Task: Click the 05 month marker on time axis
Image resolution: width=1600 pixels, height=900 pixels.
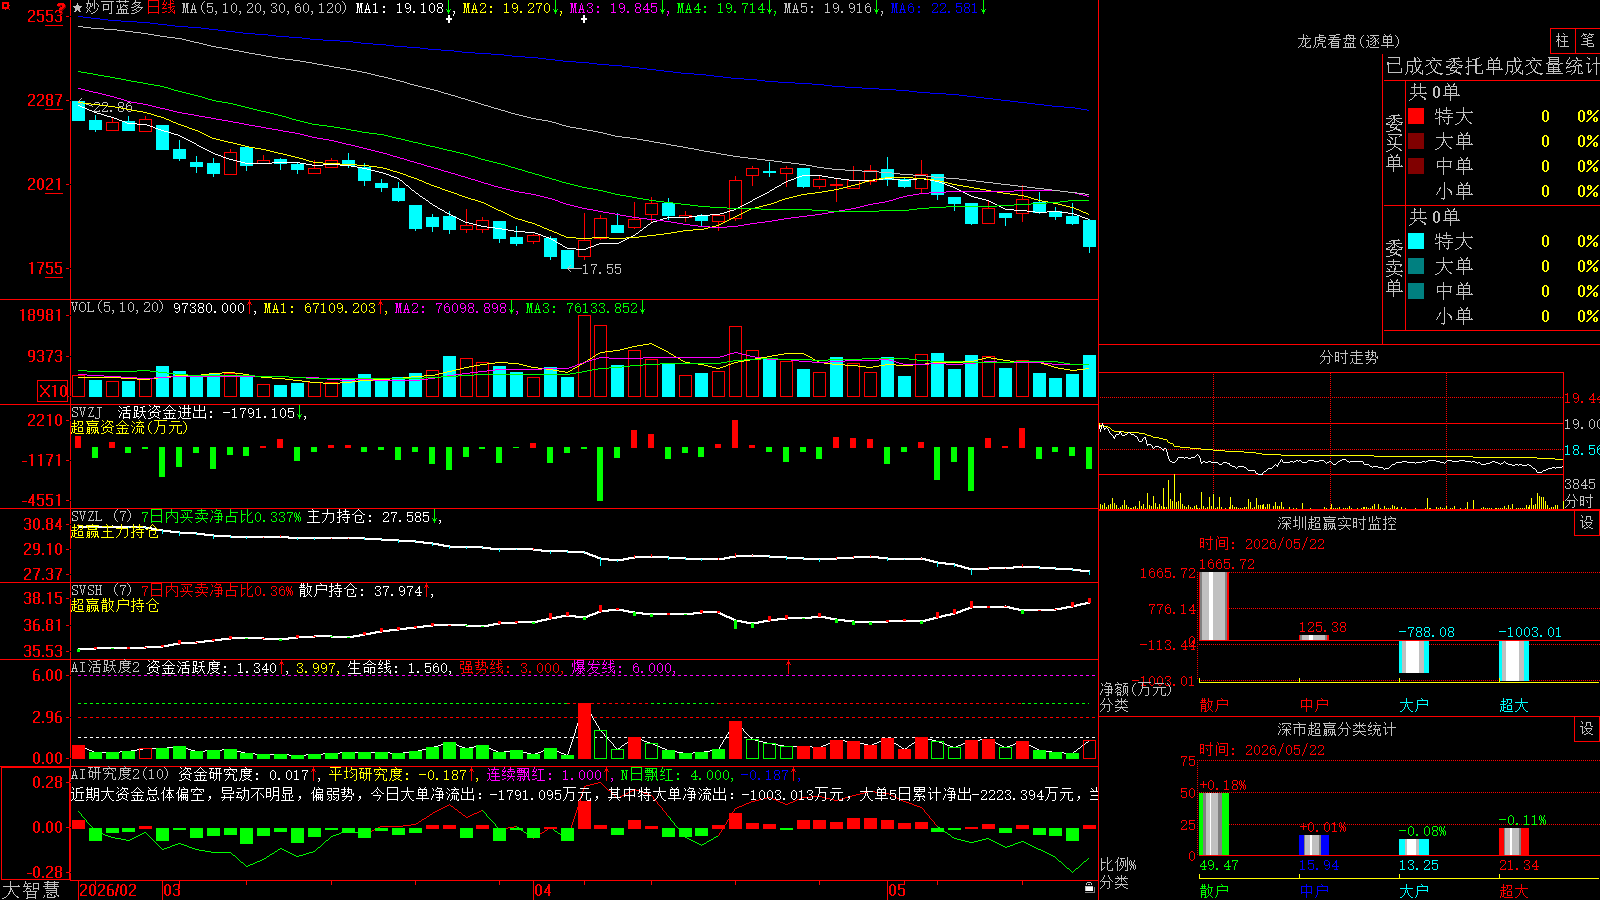Action: pyautogui.click(x=897, y=890)
